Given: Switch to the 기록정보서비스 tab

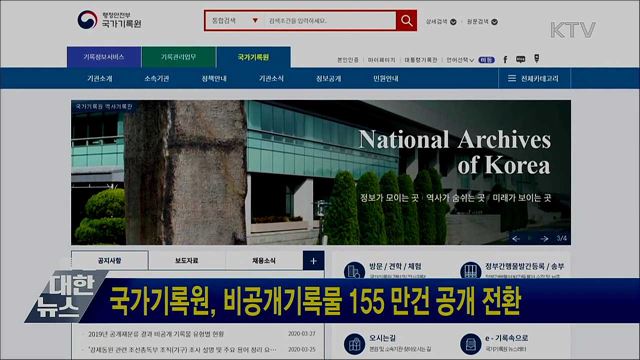Looking at the screenshot, I should [x=104, y=57].
